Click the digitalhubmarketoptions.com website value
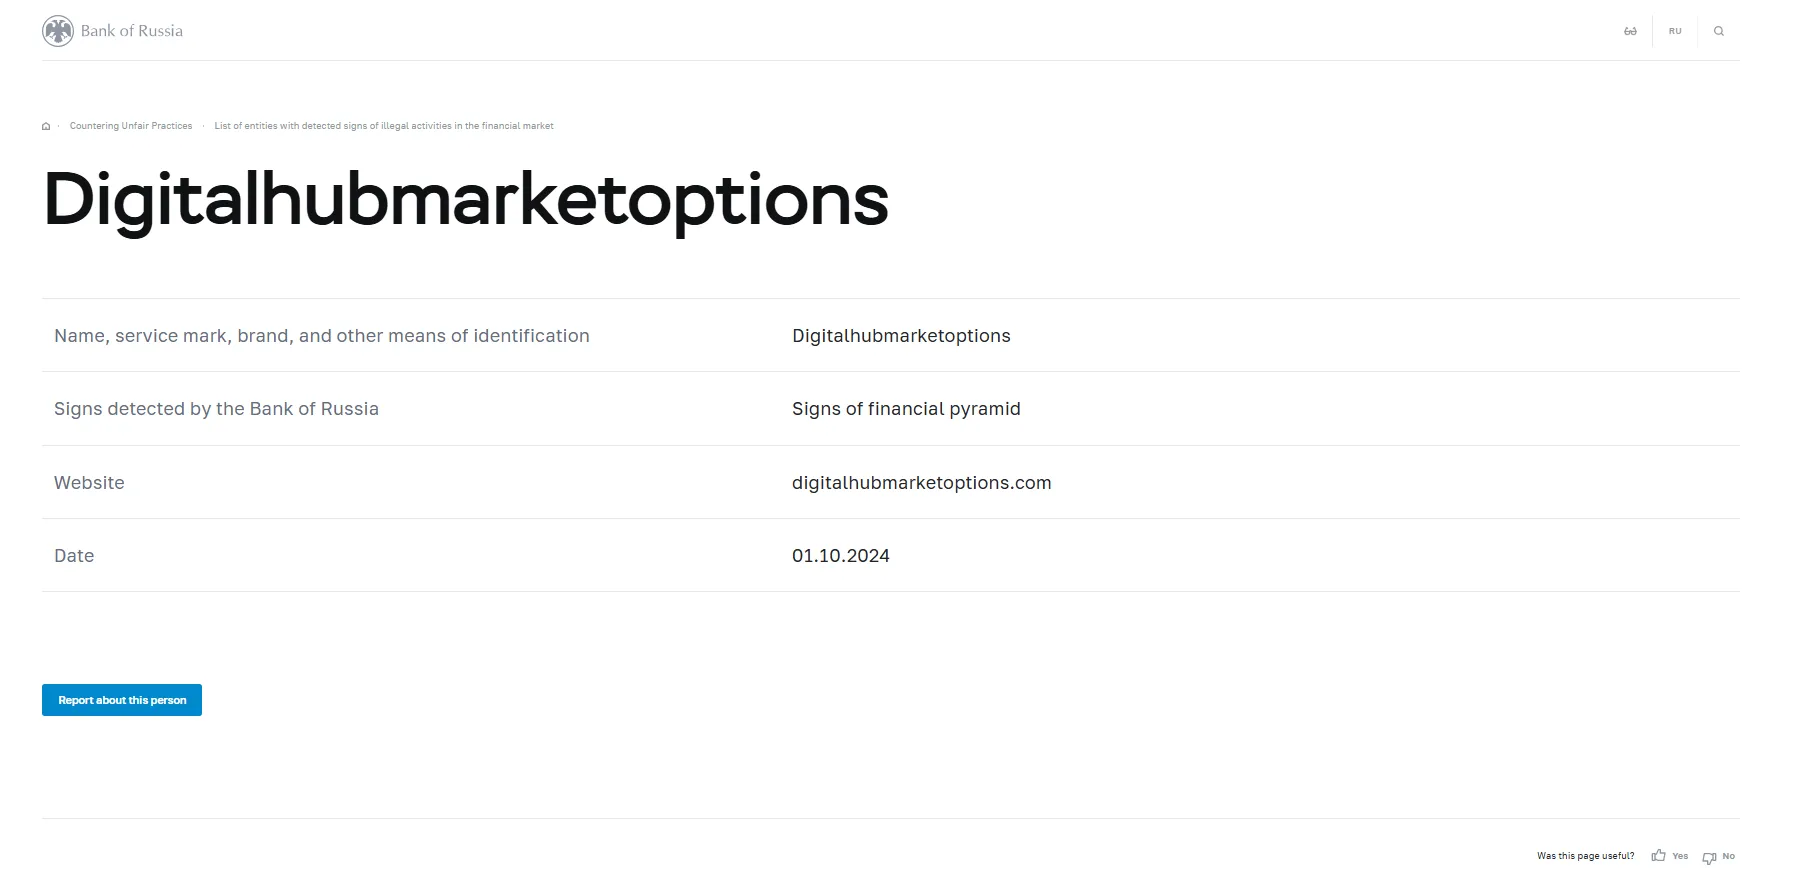Screen dimensions: 1794x890 pos(921,483)
